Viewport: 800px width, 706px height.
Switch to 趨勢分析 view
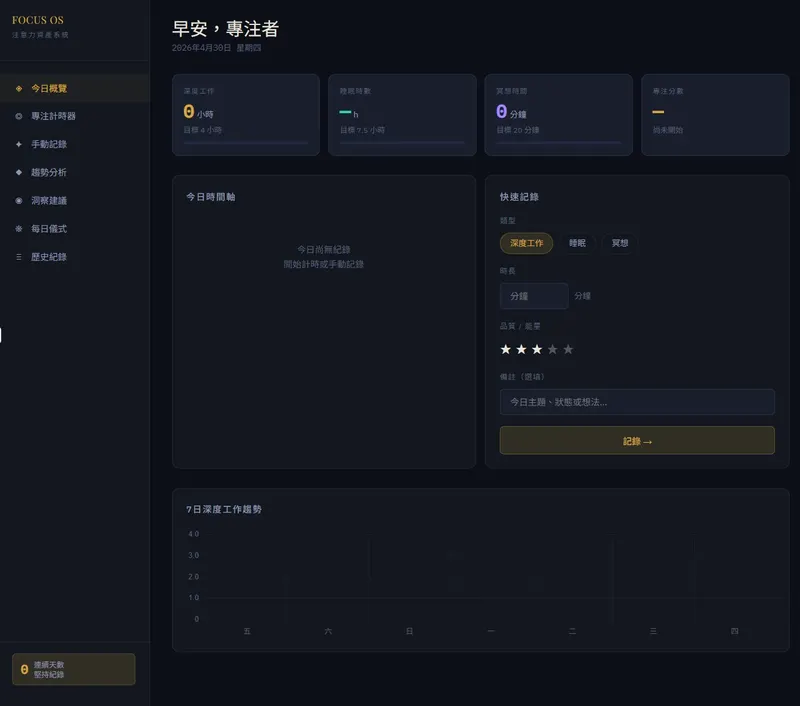click(74, 172)
